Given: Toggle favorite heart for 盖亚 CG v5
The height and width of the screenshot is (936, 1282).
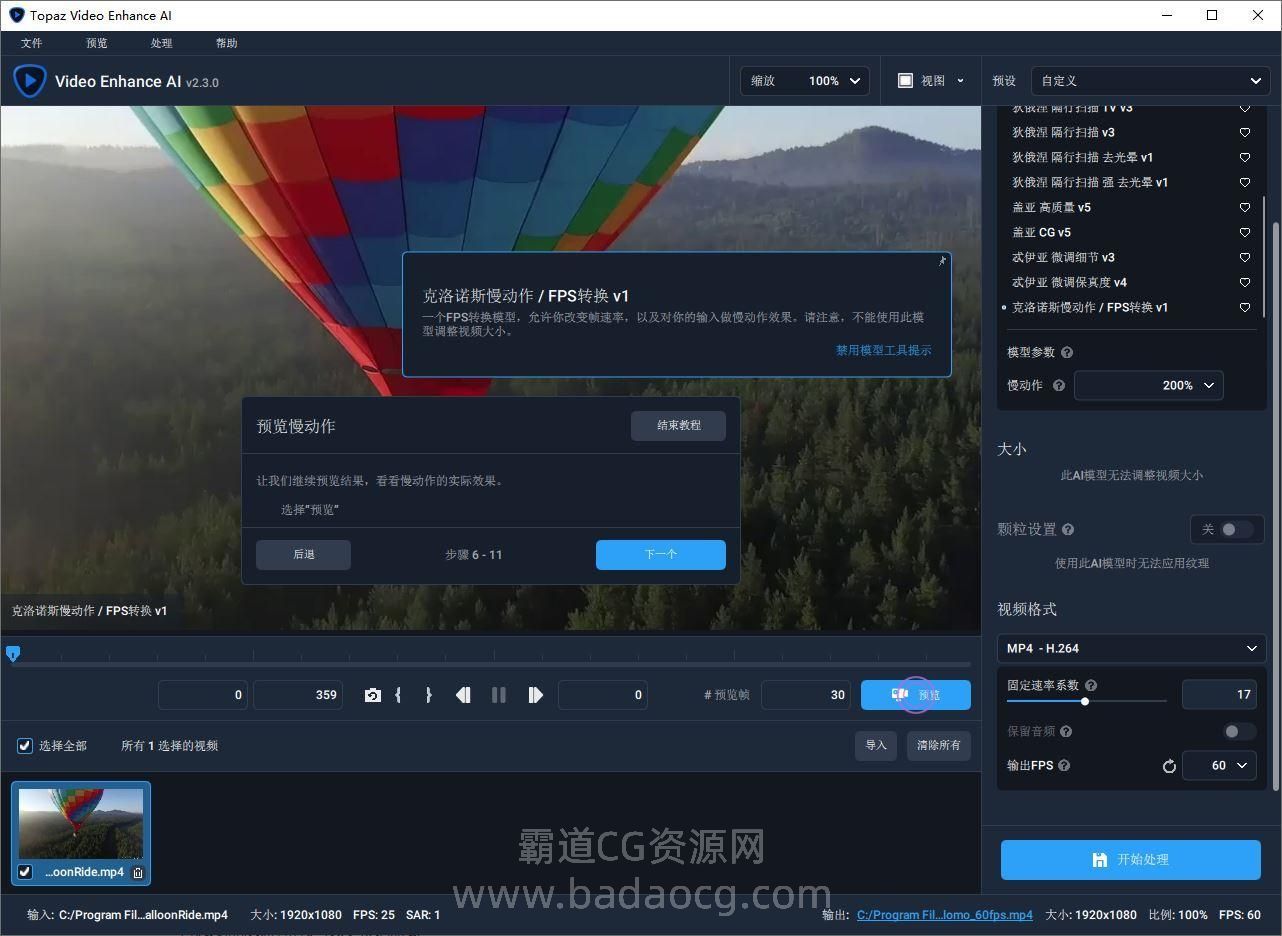Looking at the screenshot, I should [1245, 232].
